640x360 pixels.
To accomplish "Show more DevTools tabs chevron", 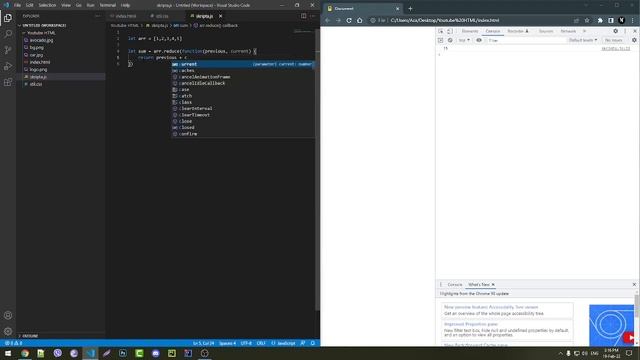I will tap(584, 31).
